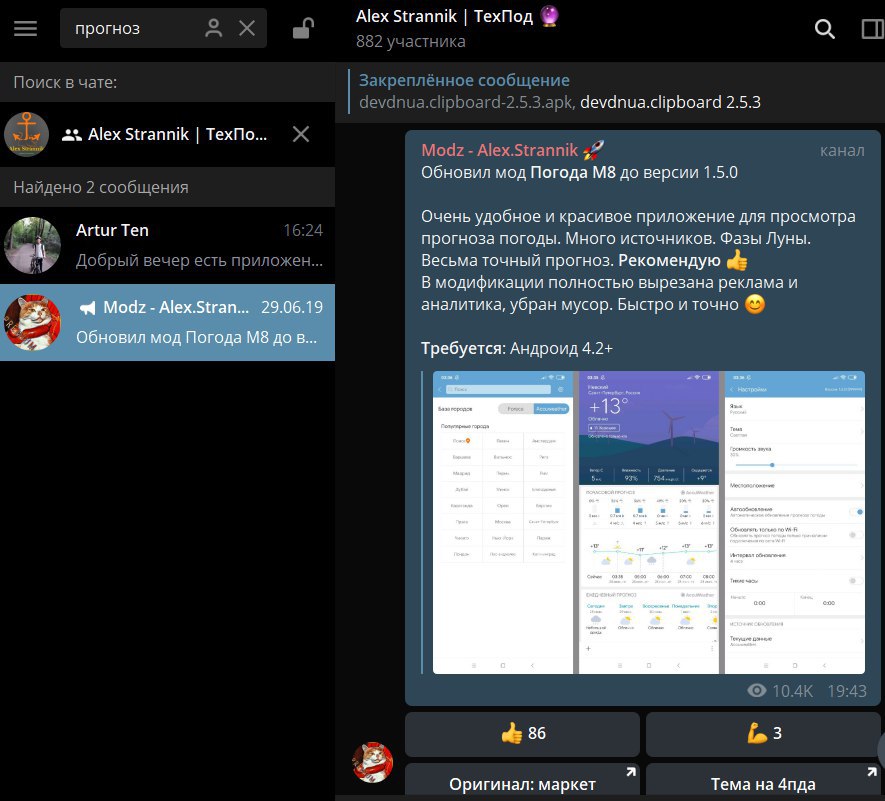
Task: Click the 16:24 timestamp of Artur Ten
Action: tap(303, 230)
